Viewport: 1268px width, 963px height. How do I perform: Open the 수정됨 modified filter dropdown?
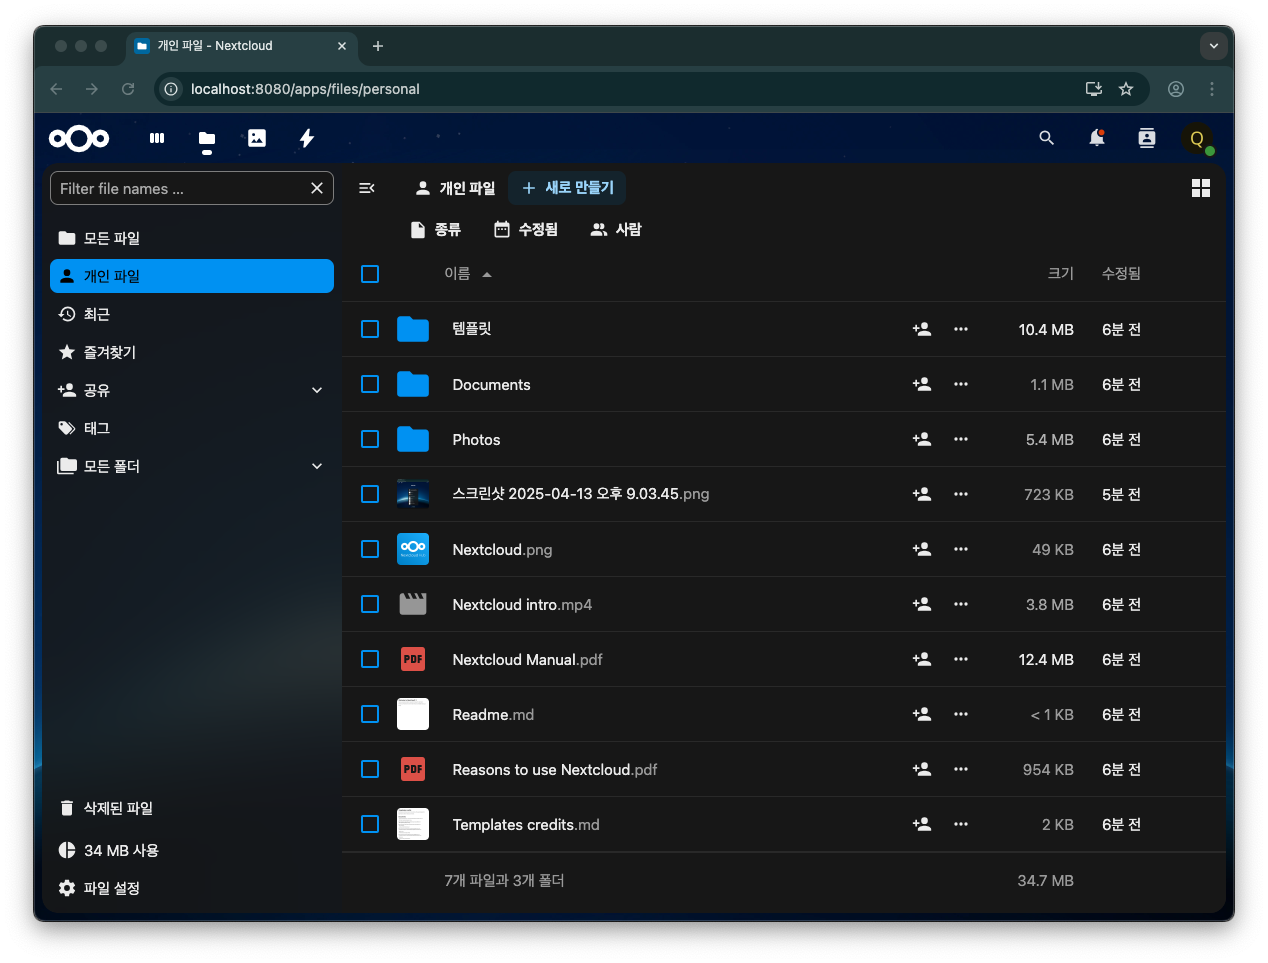[x=526, y=230]
